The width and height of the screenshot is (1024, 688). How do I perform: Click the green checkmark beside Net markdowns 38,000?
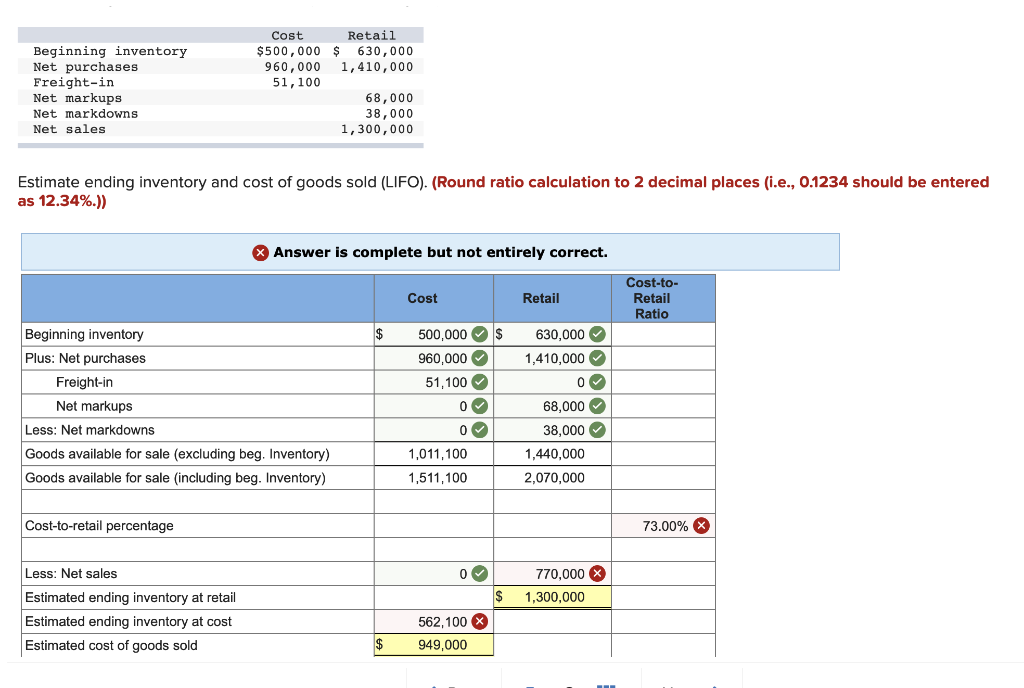pos(595,430)
